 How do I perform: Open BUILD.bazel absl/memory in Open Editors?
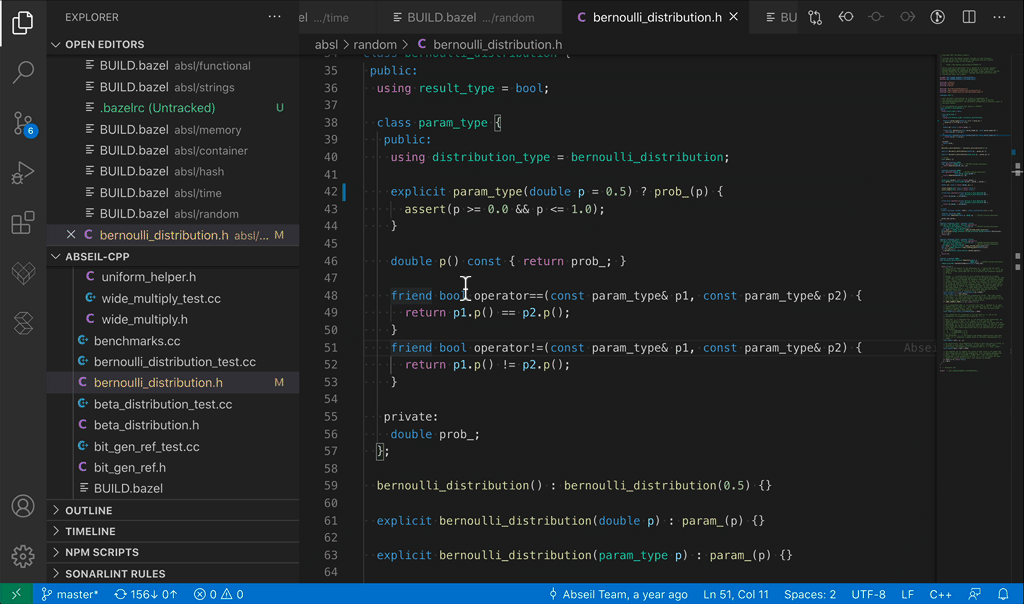173,129
